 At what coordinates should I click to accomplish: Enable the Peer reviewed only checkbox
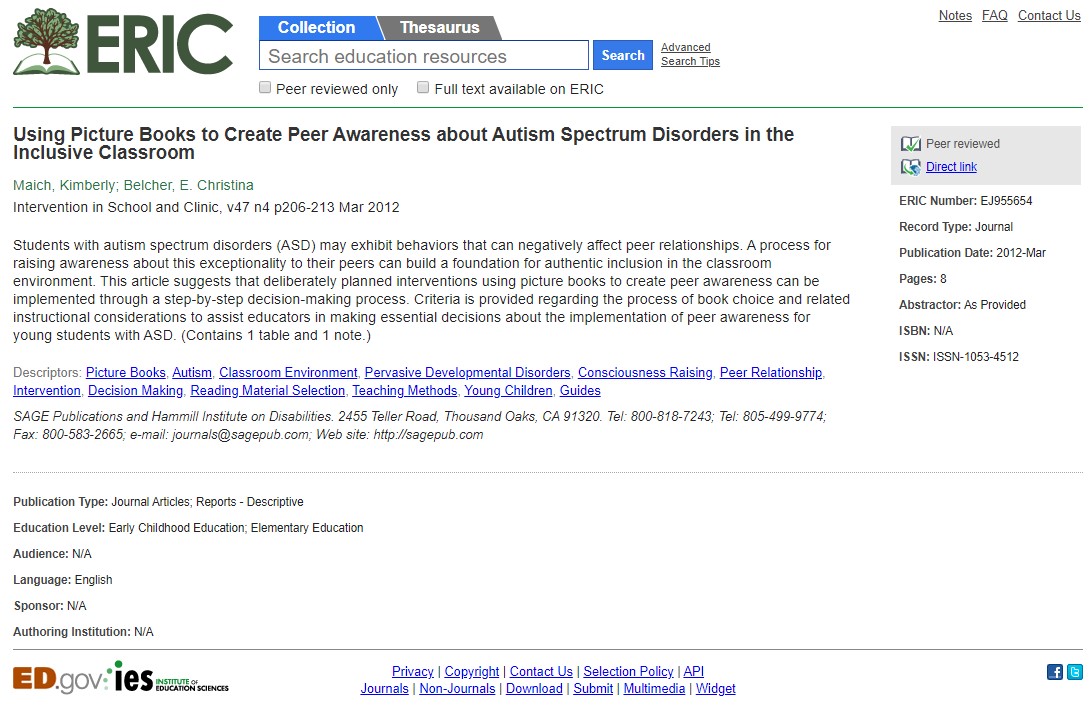pyautogui.click(x=265, y=87)
